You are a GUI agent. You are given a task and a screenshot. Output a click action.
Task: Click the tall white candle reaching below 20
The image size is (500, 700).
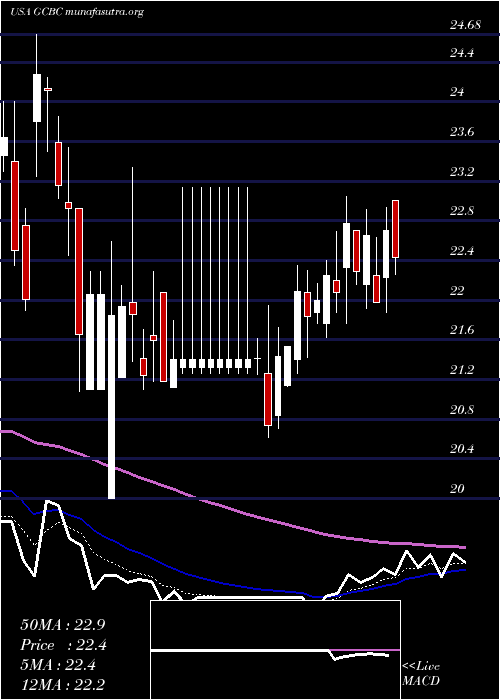(x=111, y=406)
